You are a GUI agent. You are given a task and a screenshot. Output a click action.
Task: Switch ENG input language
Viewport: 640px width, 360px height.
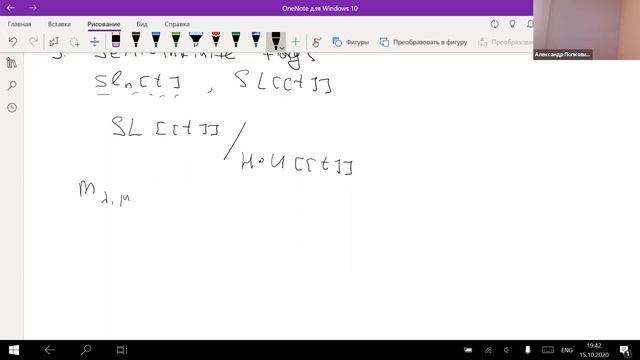point(567,350)
